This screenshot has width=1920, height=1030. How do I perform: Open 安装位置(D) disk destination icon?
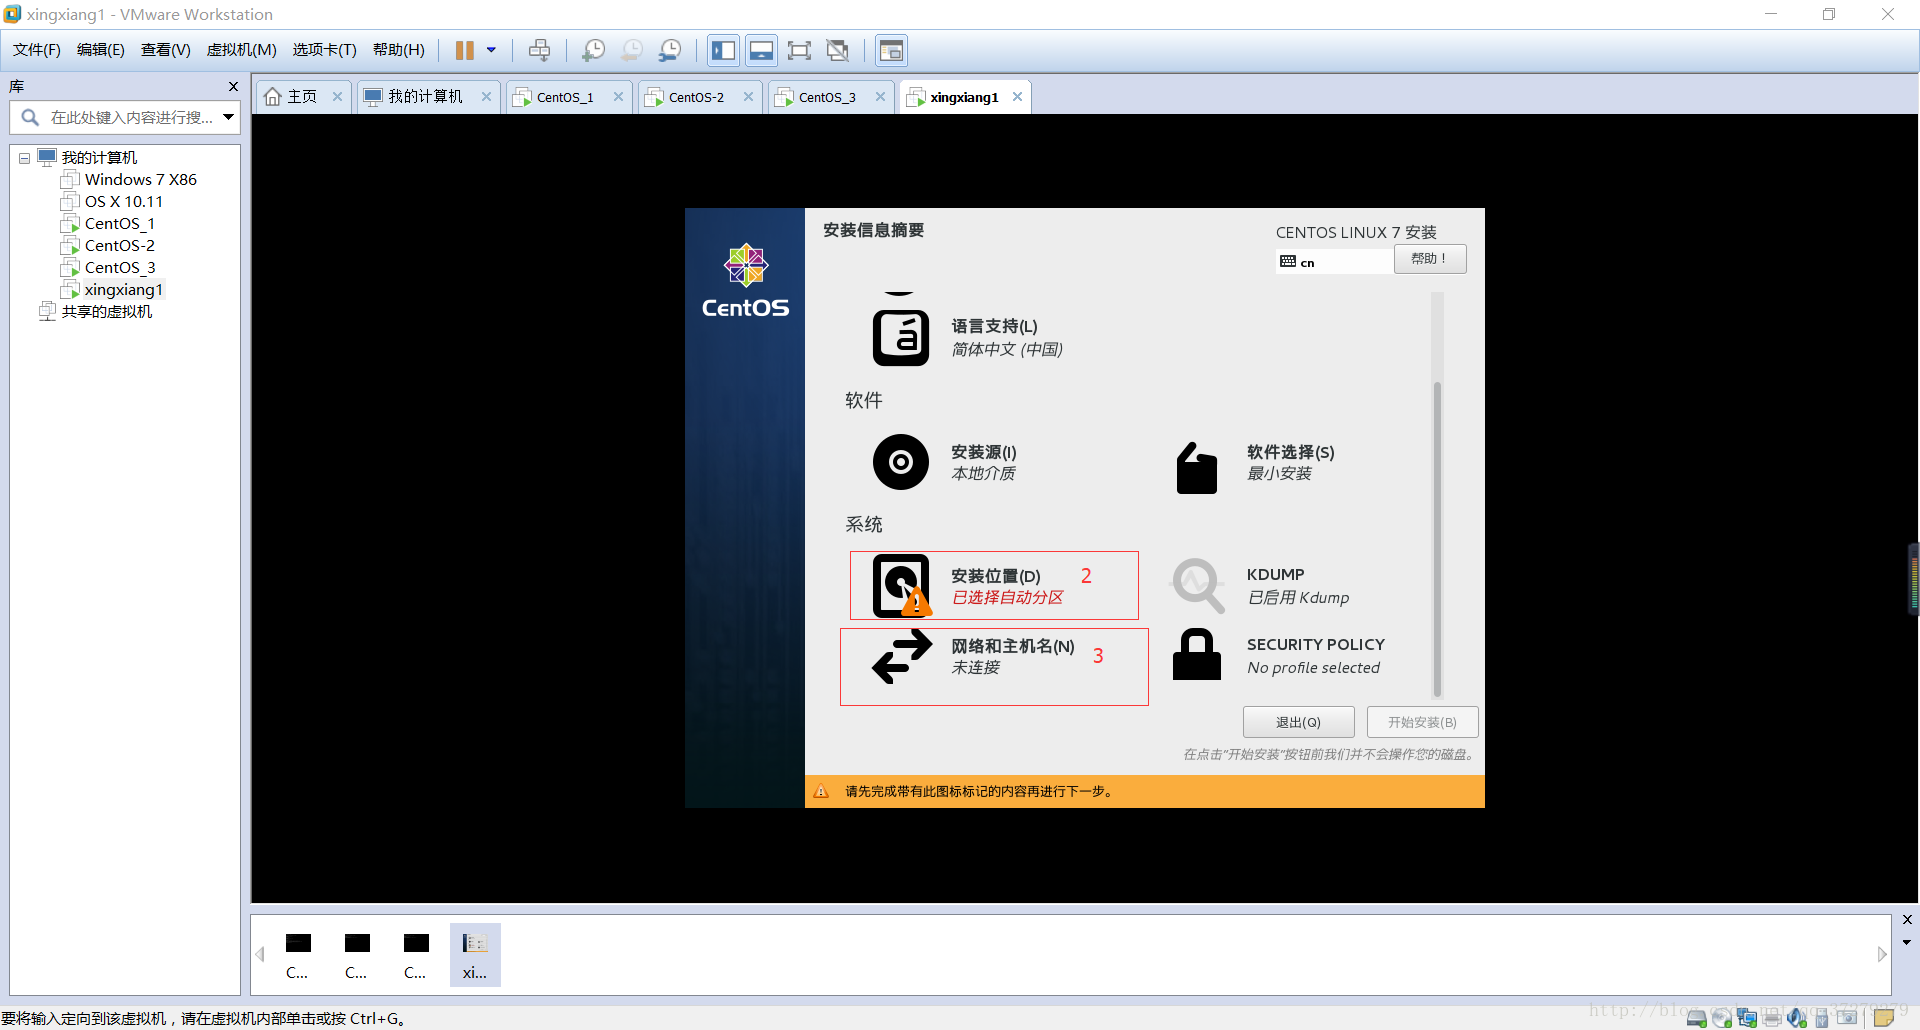click(902, 585)
